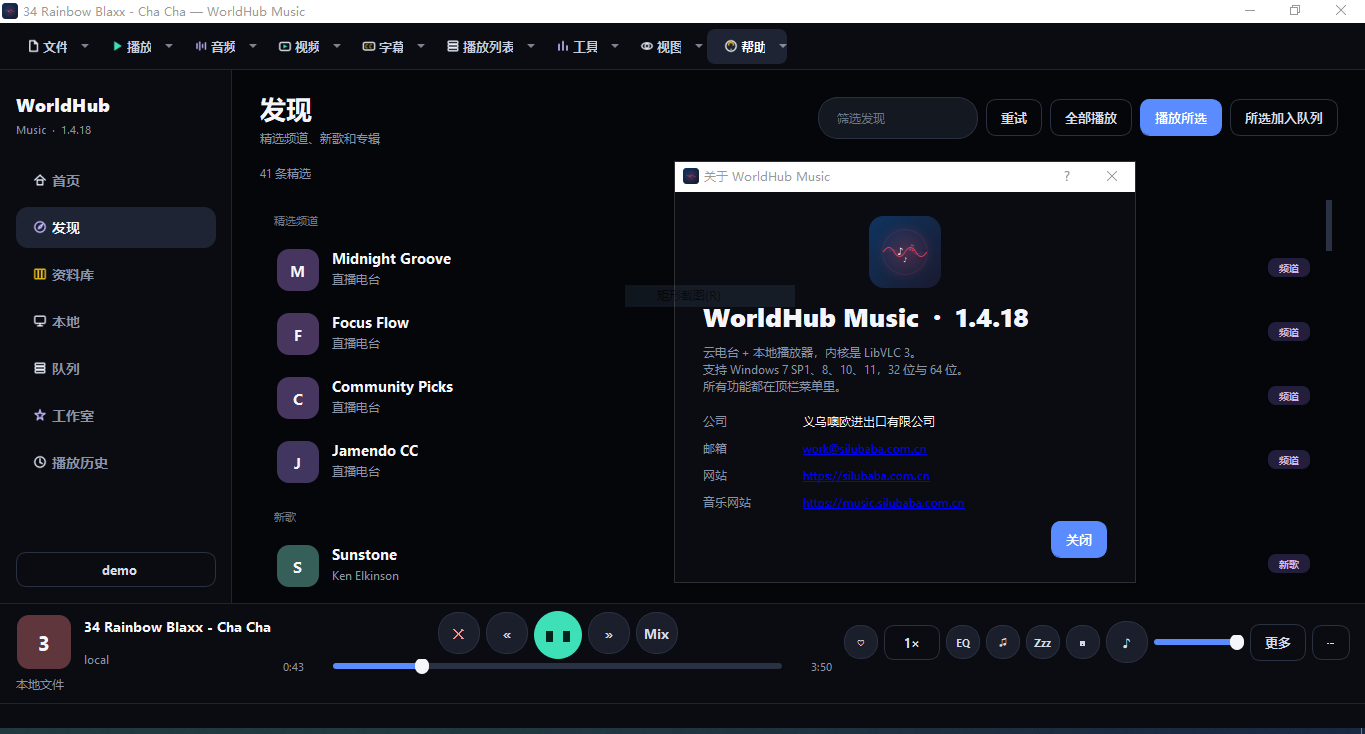The image size is (1365, 734).
Task: Open the 更多 options in player bar
Action: point(1278,642)
